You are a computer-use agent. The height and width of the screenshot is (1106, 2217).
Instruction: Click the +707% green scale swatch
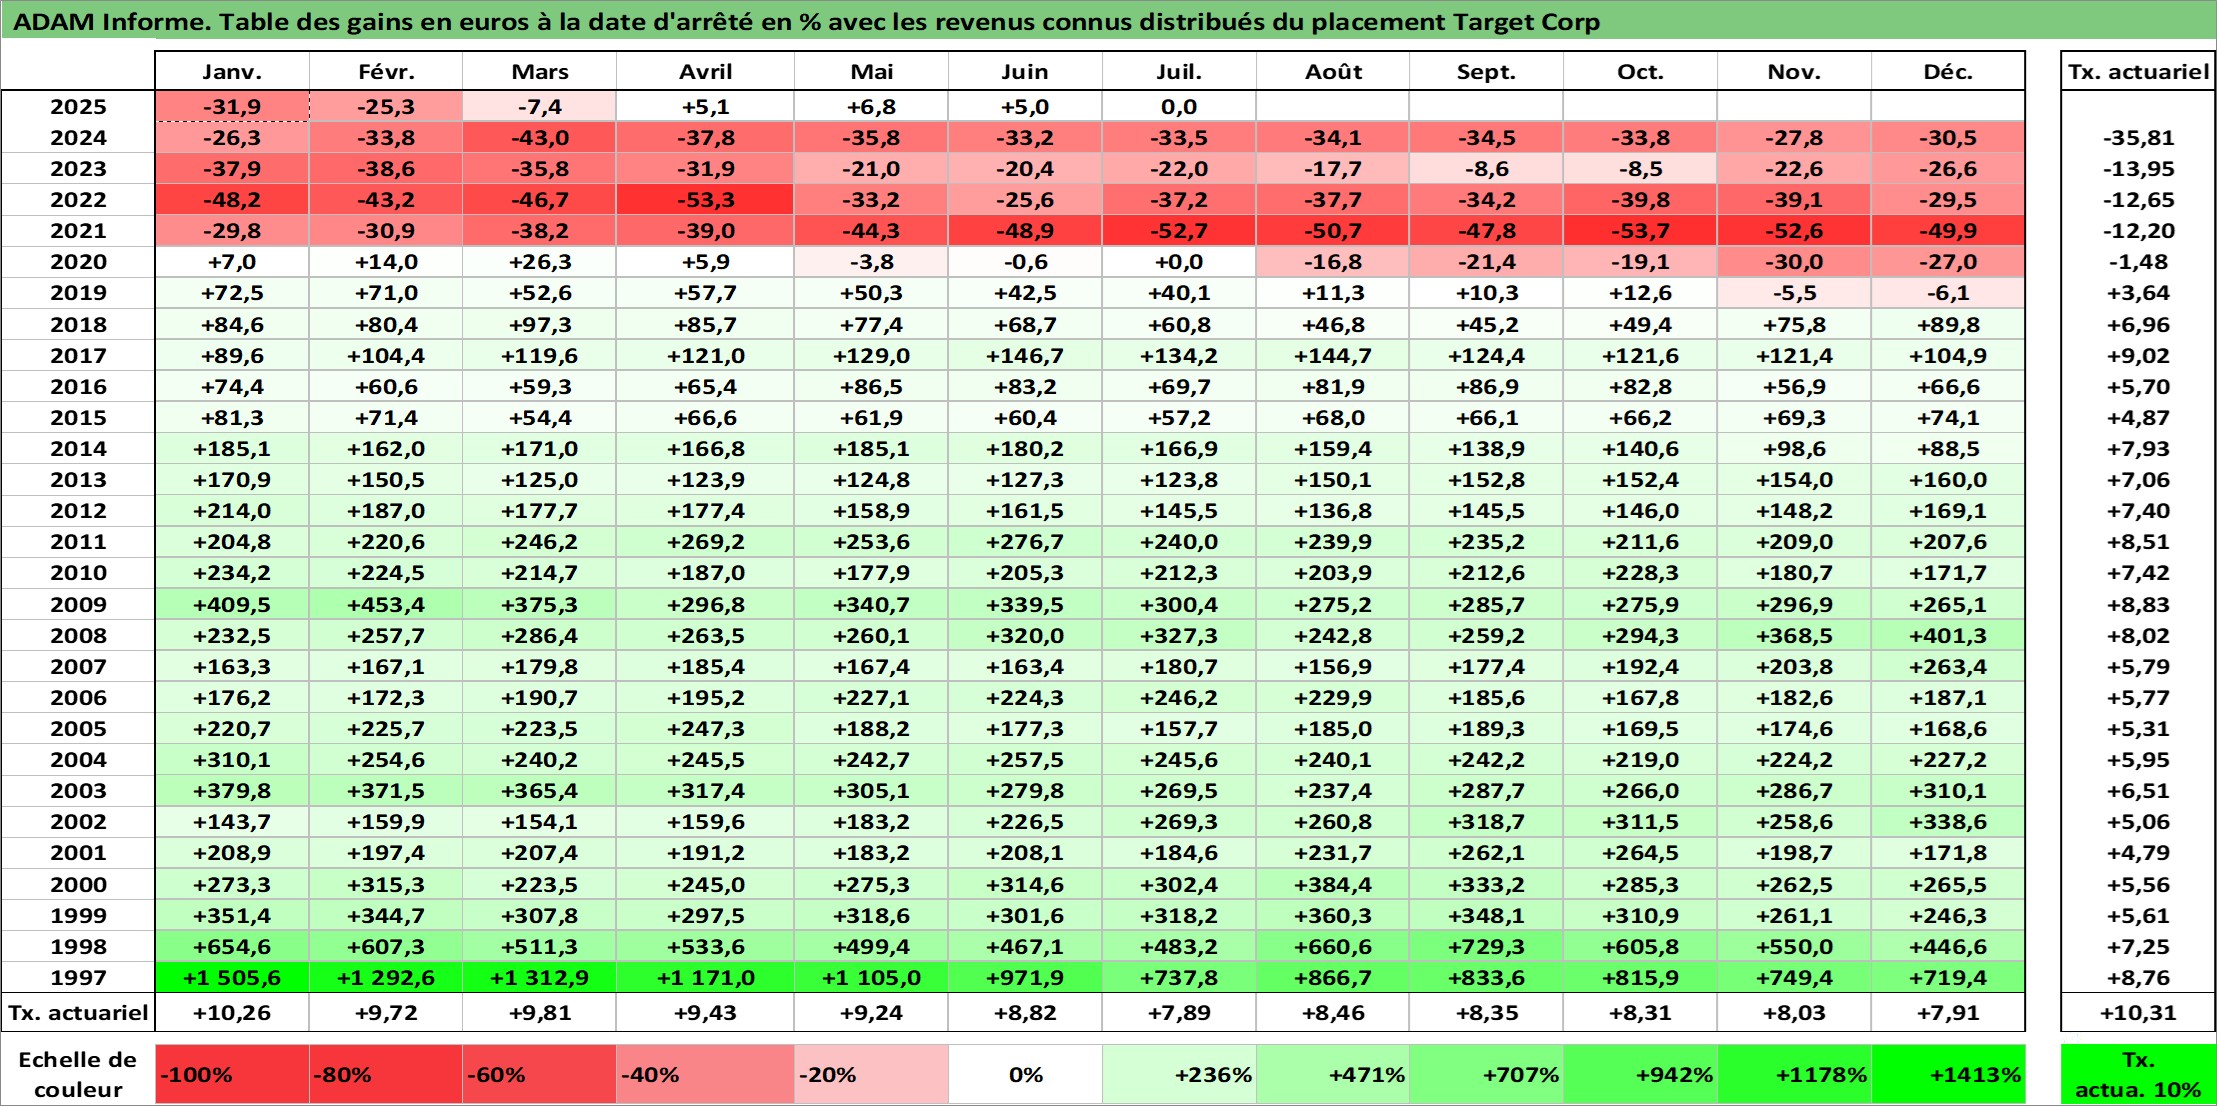click(1486, 1074)
